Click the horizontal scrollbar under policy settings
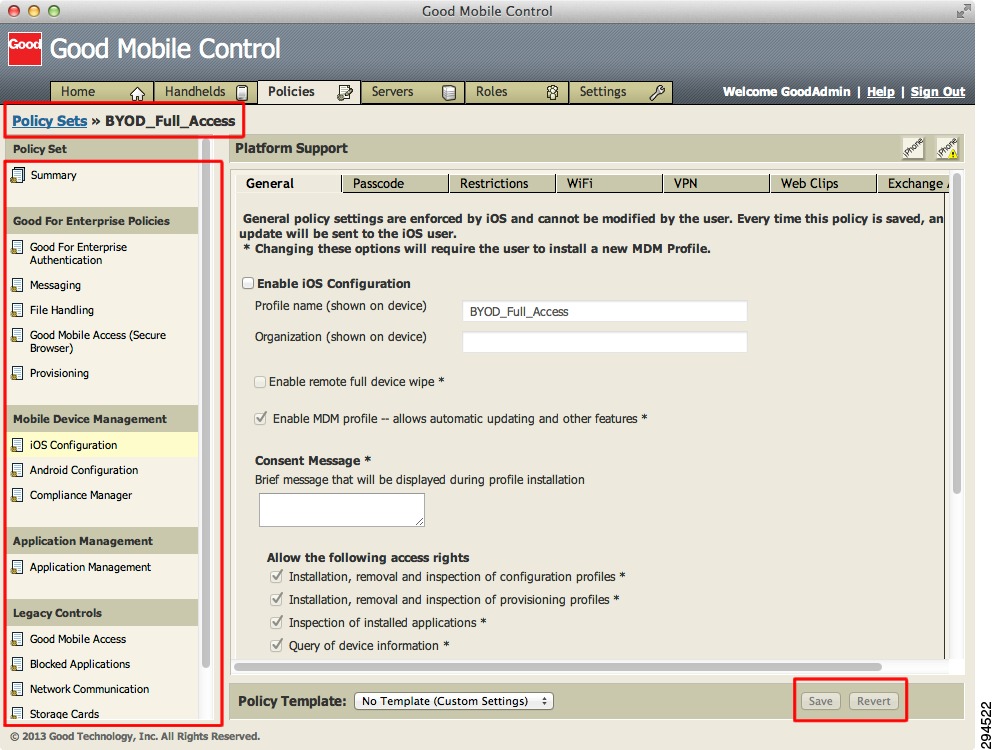The image size is (992, 750). [557, 666]
